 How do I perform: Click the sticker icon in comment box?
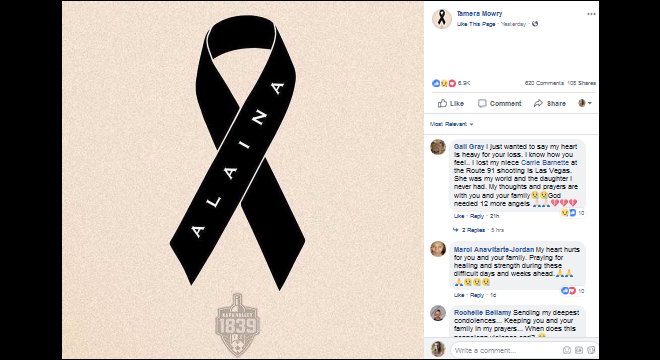point(591,350)
